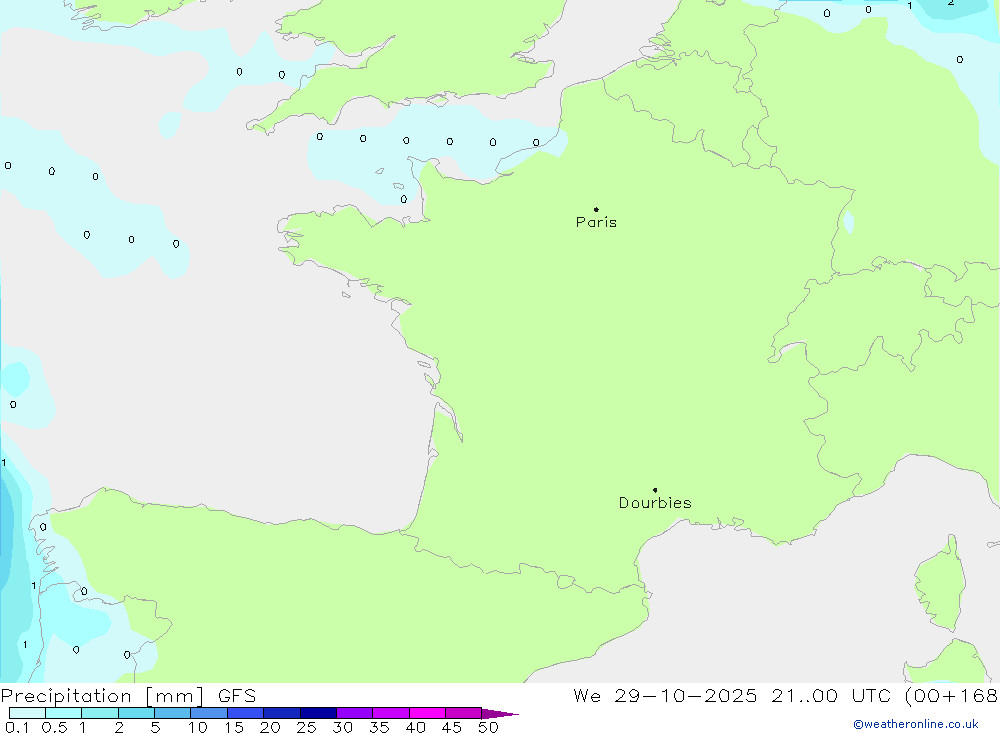The height and width of the screenshot is (733, 1000).
Task: Click the Precipitation [mm] title text
Action: (103, 696)
